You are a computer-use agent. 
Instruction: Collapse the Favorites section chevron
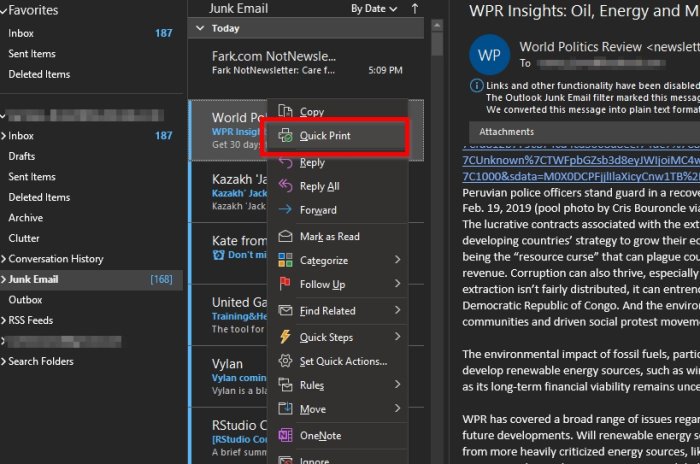(x=4, y=11)
